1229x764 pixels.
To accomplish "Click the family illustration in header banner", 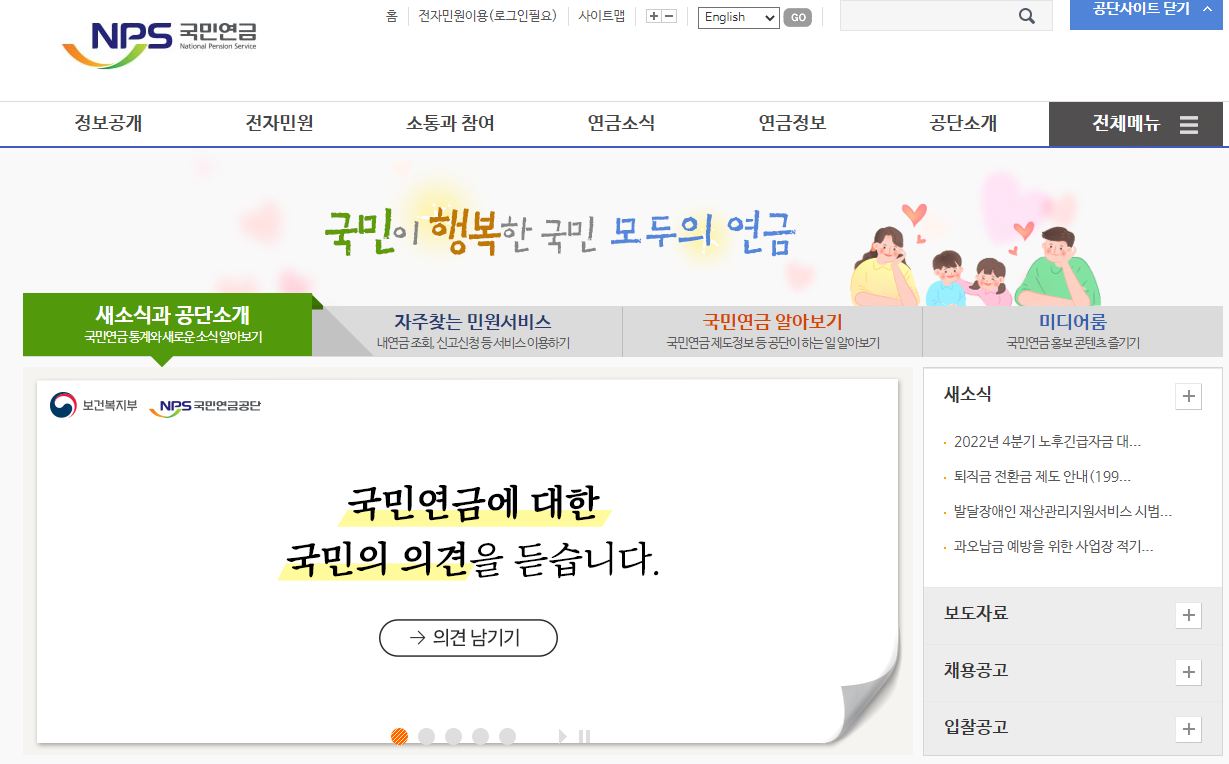I will tap(975, 255).
